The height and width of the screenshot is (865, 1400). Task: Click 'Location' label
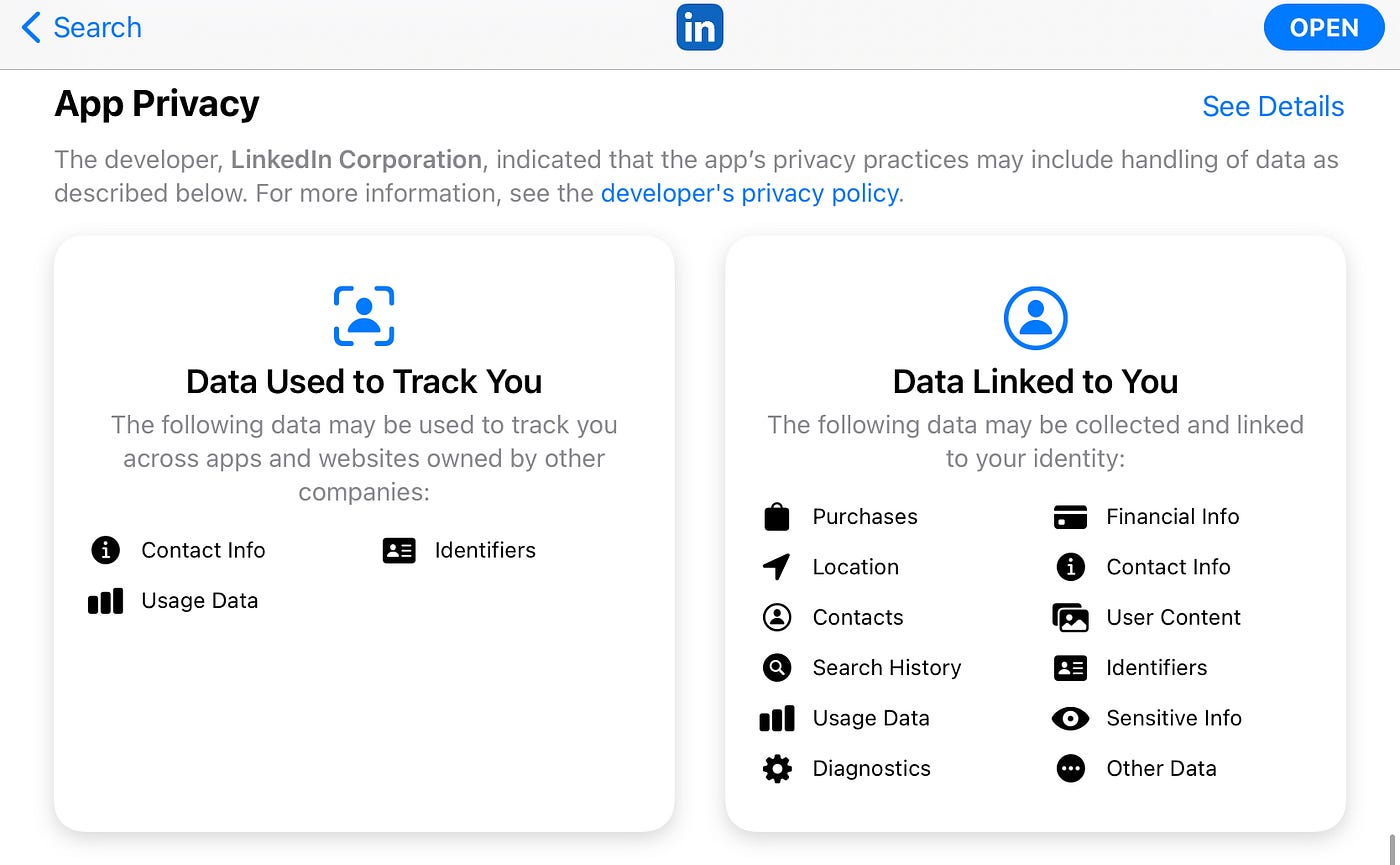pos(856,567)
